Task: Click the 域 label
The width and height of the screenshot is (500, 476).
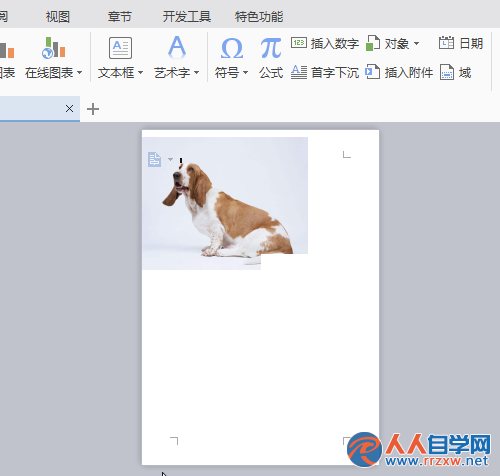Action: coord(465,73)
